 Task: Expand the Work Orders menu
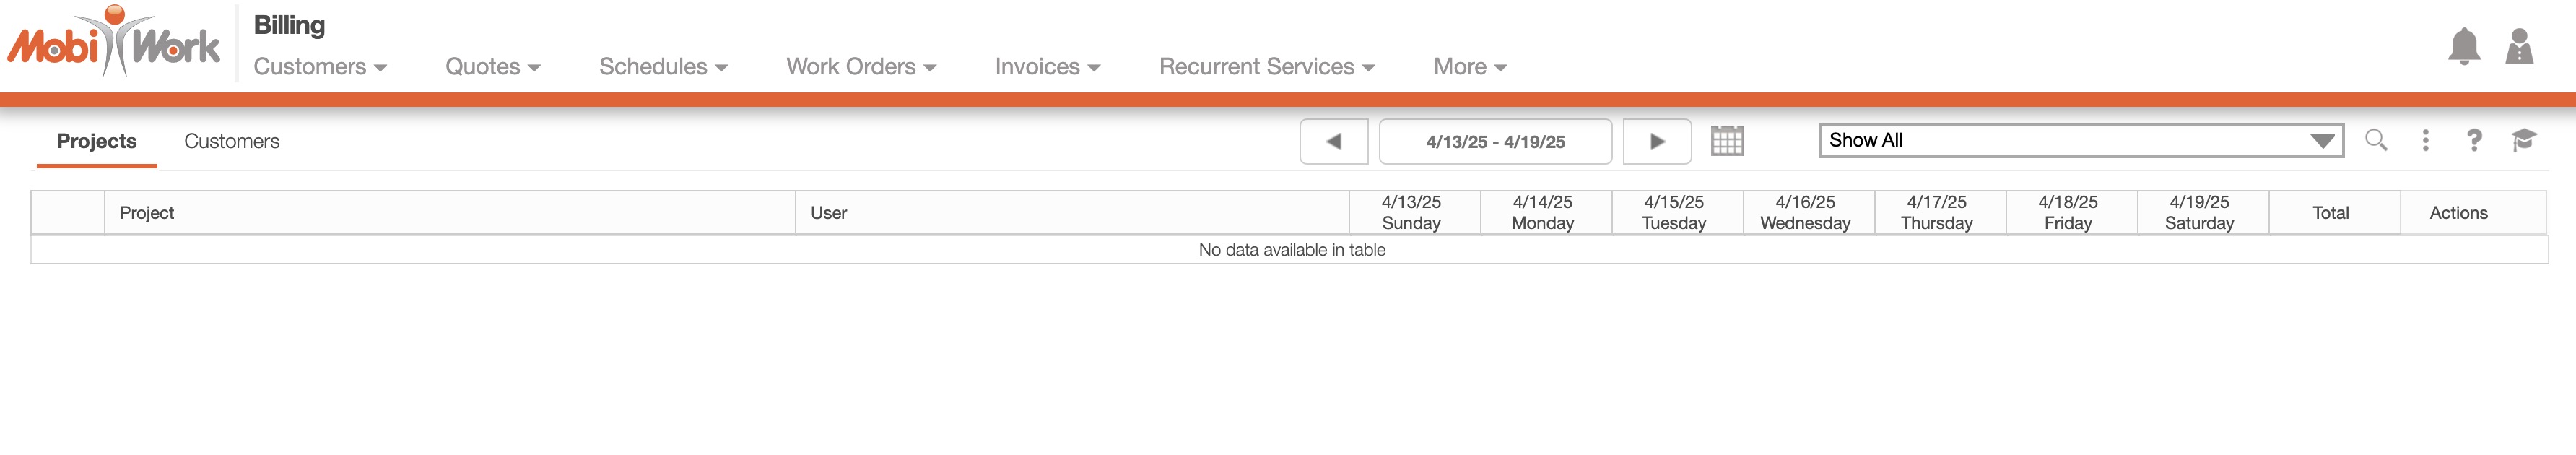[861, 67]
